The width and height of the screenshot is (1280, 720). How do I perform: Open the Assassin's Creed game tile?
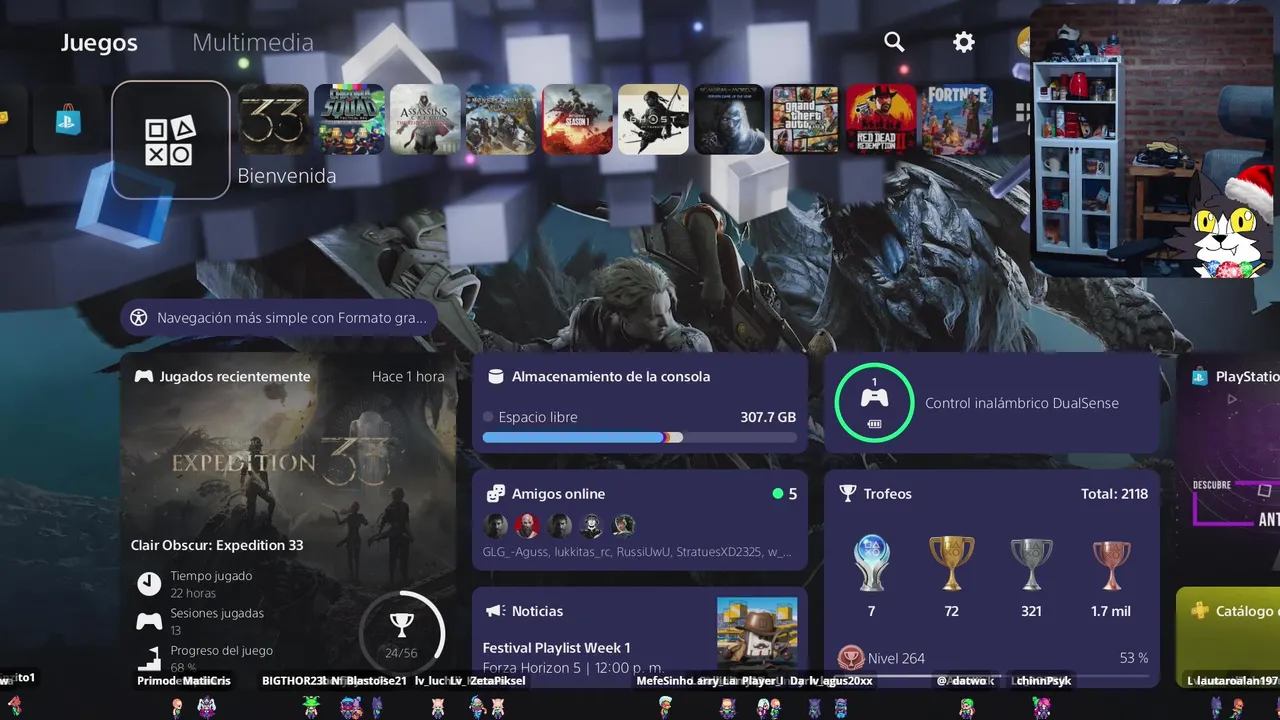(425, 119)
